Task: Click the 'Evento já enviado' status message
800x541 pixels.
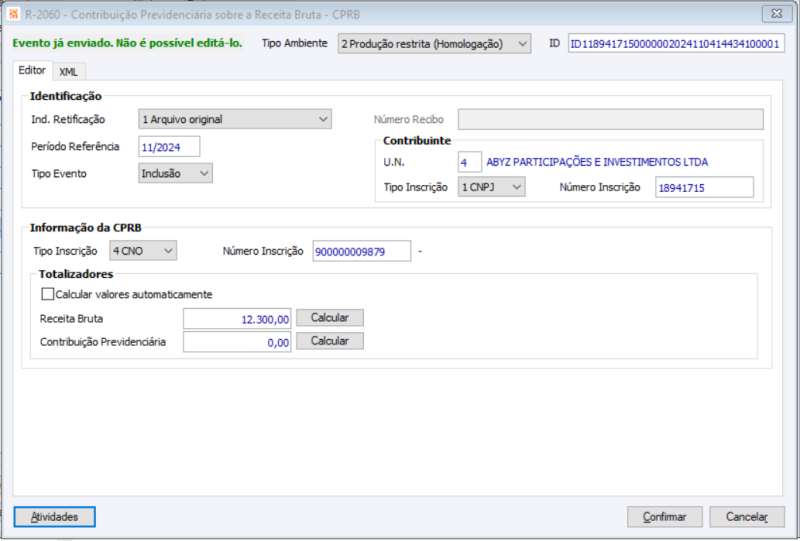Action: click(x=127, y=43)
